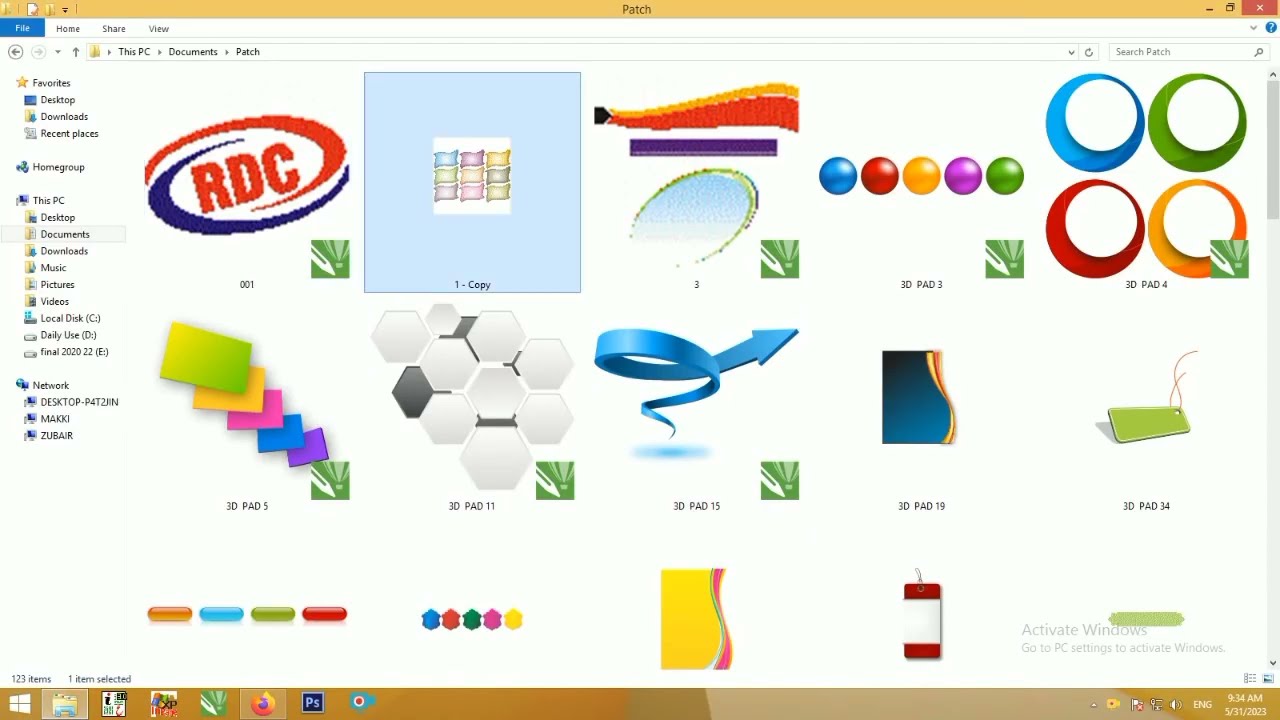1280x720 pixels.
Task: Click 'Documents' in address bar
Action: [193, 52]
